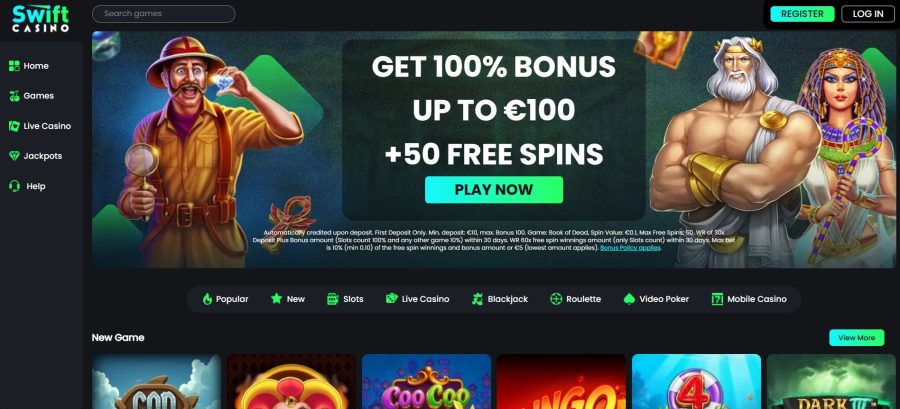Select the Popular flame icon
The height and width of the screenshot is (409, 900).
pyautogui.click(x=207, y=299)
